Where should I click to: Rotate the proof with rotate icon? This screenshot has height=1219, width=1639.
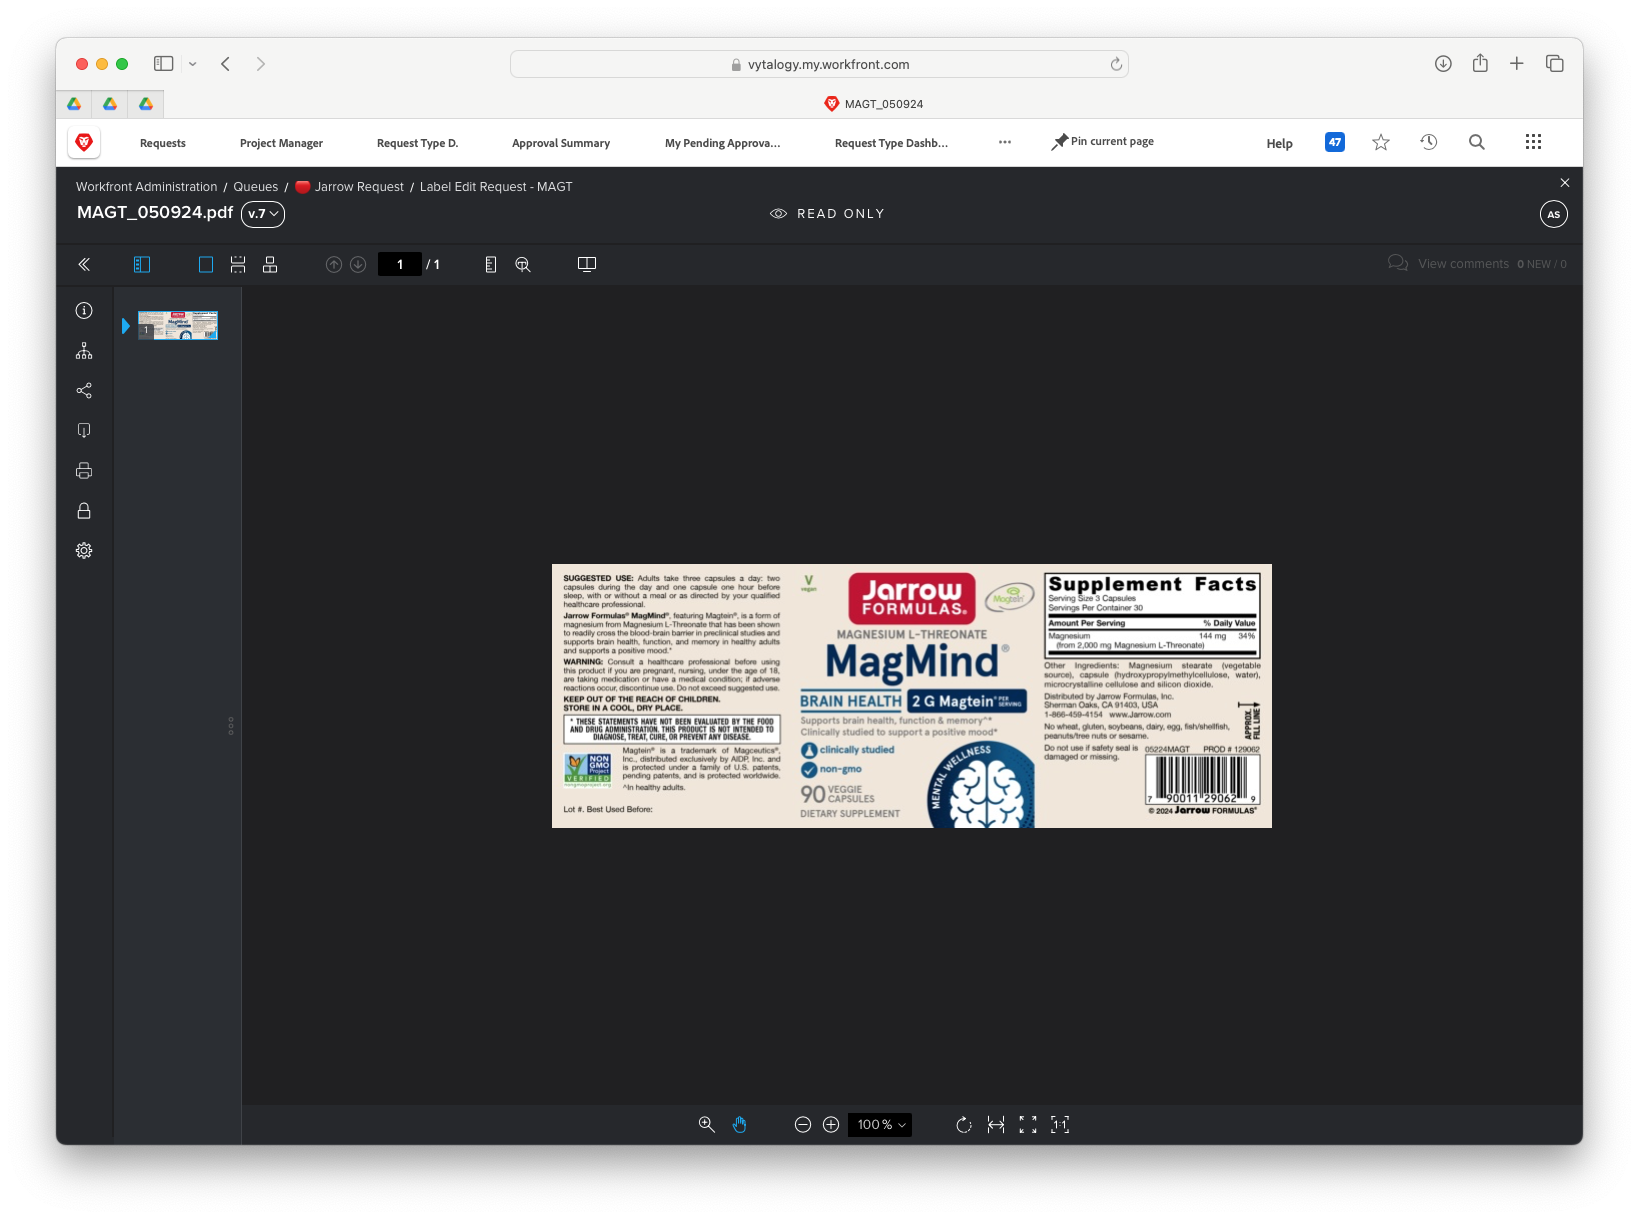click(964, 1125)
